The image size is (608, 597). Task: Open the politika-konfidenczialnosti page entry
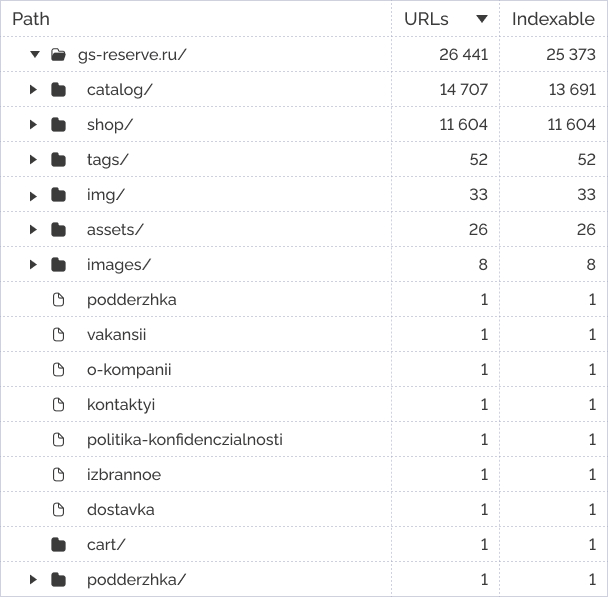[x=185, y=440]
